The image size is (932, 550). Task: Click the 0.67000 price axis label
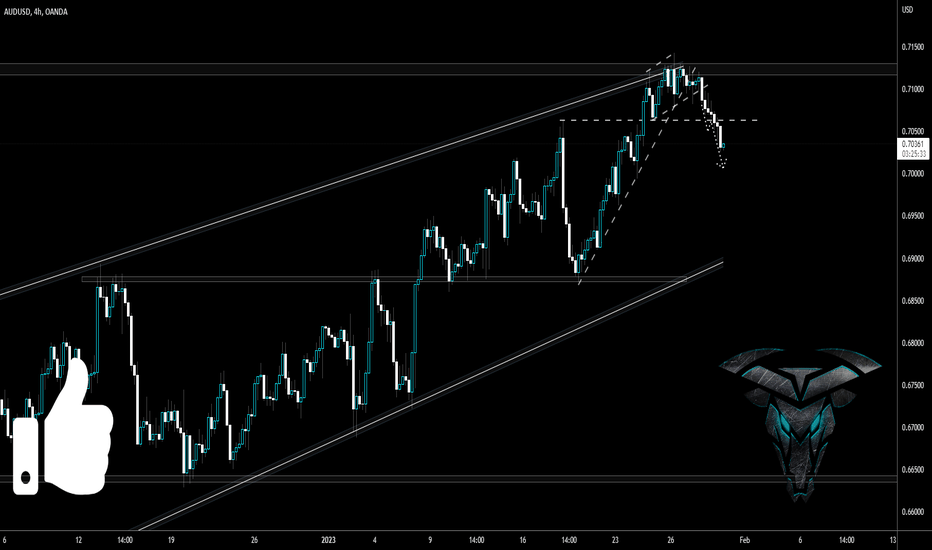pos(913,428)
